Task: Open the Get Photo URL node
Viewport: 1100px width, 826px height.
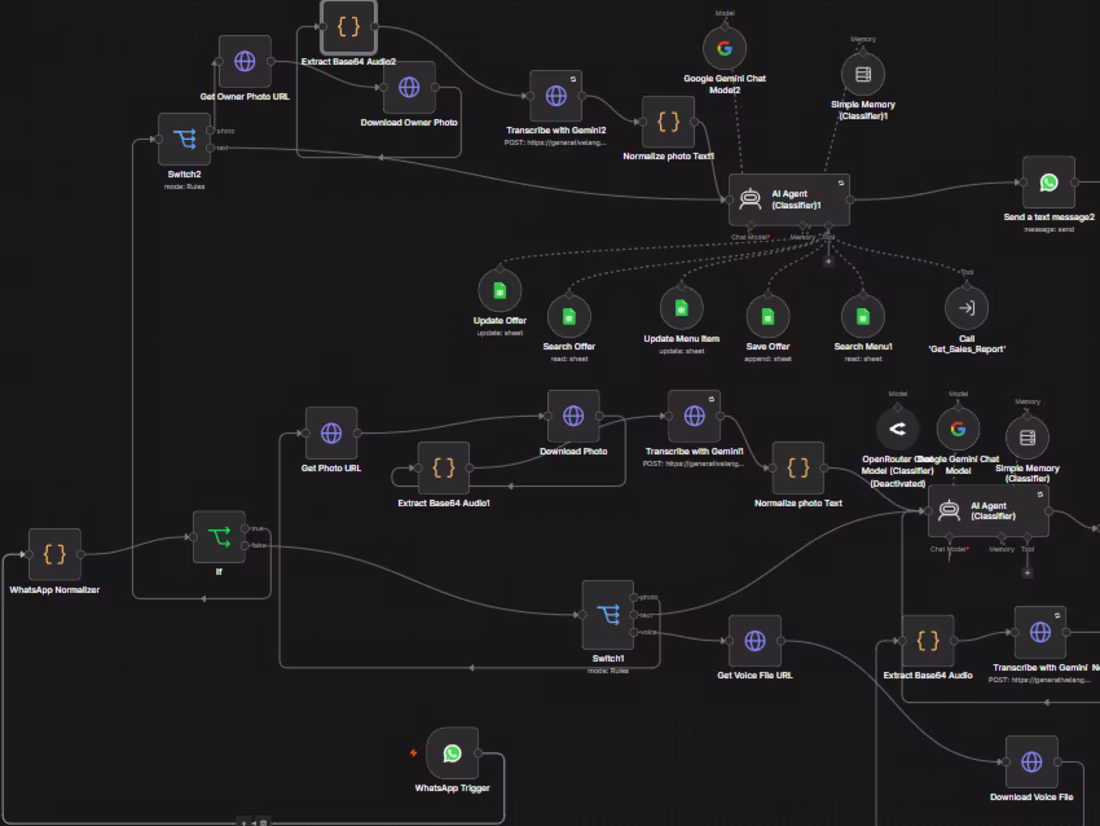Action: [x=331, y=434]
